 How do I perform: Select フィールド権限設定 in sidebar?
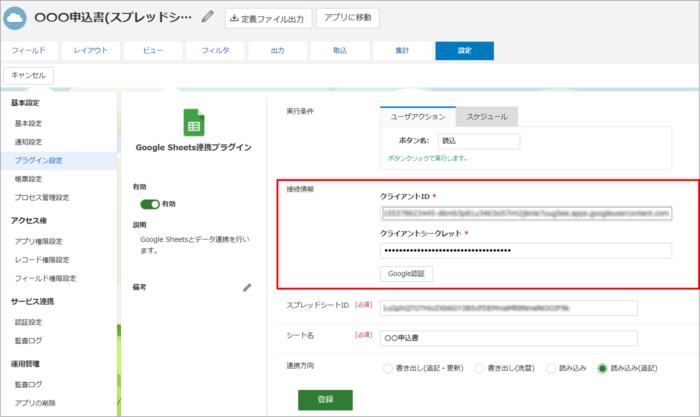46,279
